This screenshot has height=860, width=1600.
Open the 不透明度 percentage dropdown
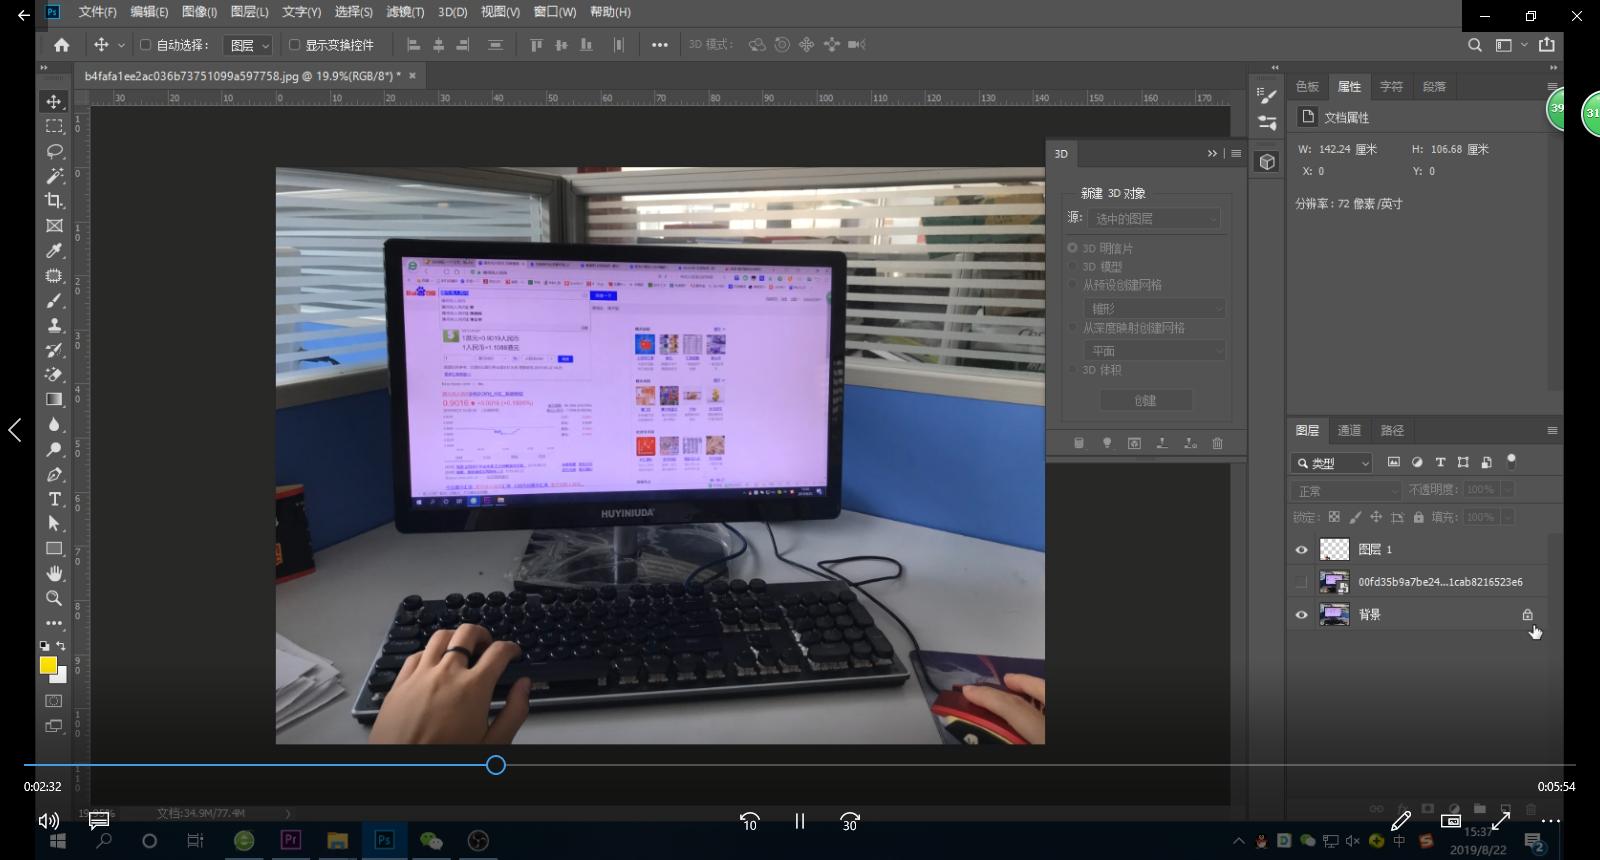pos(1507,490)
